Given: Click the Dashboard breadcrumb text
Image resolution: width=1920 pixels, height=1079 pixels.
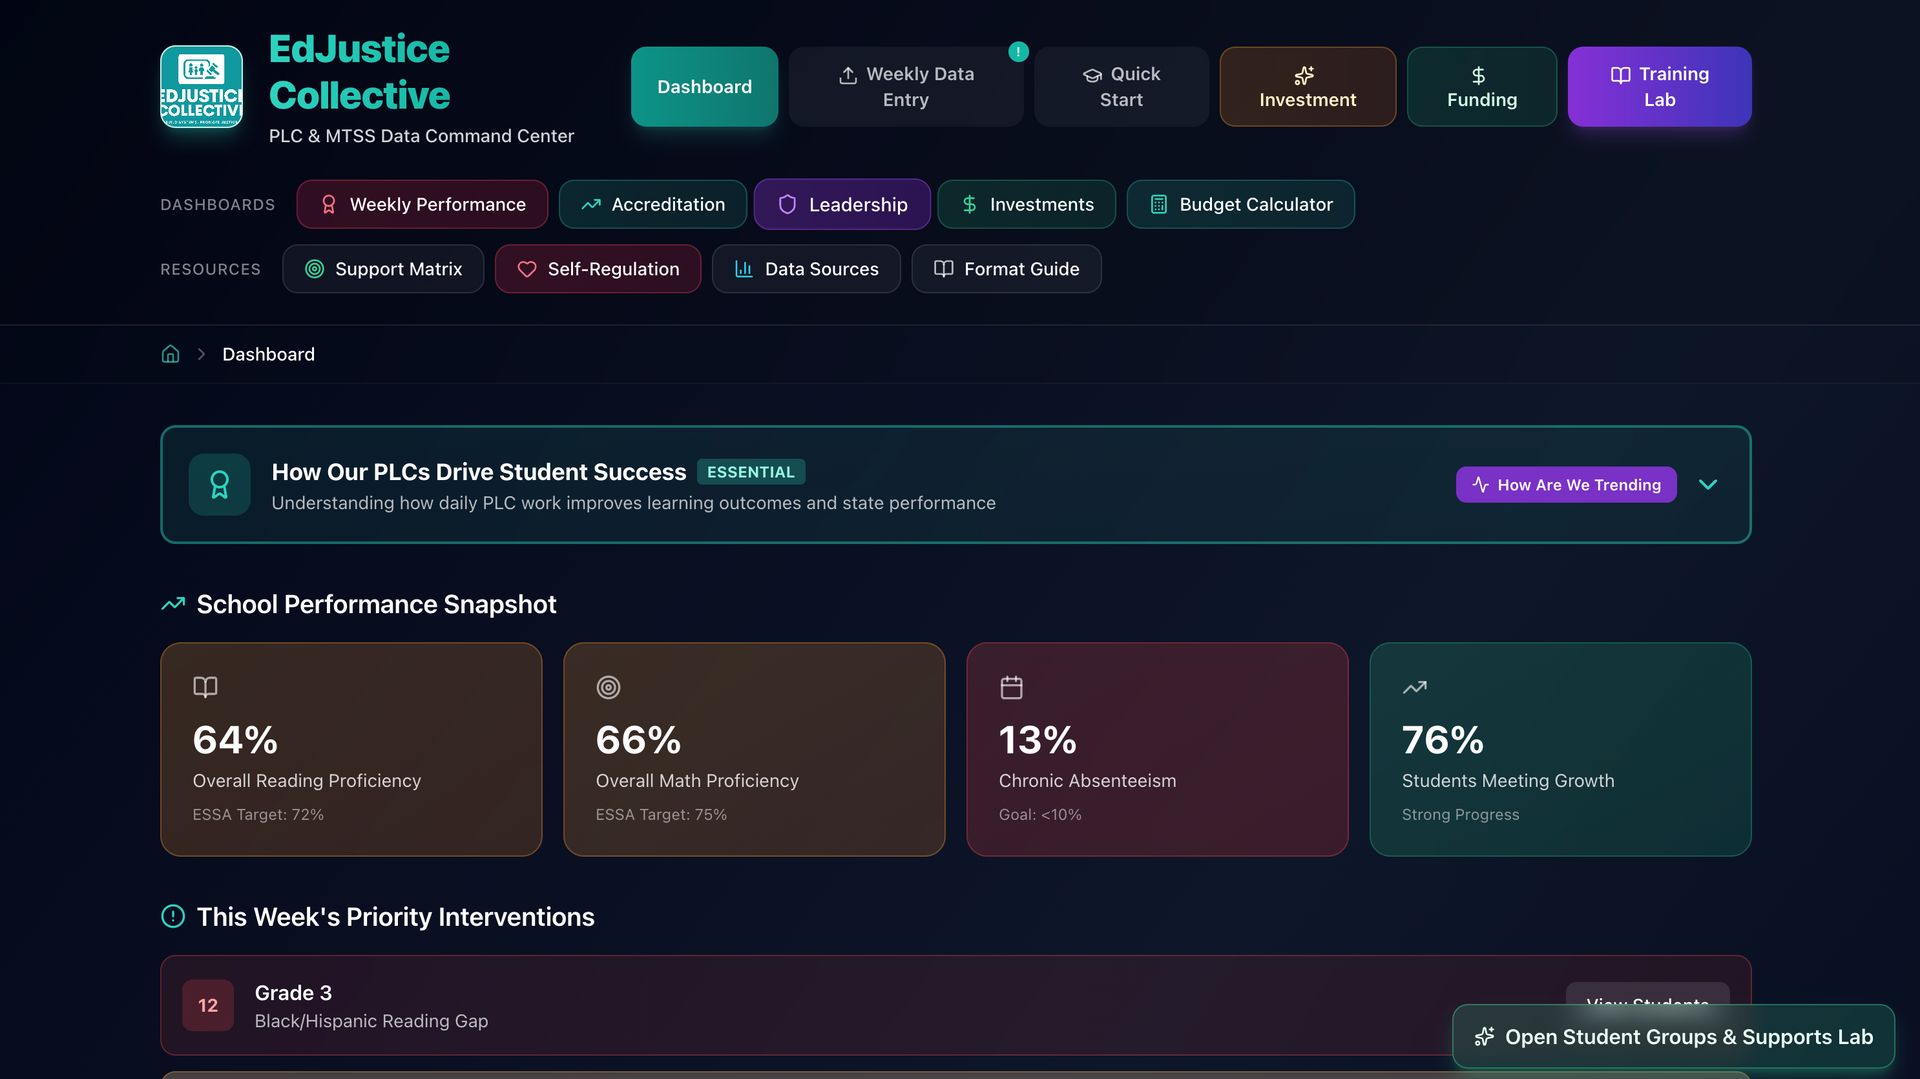Looking at the screenshot, I should [x=268, y=354].
